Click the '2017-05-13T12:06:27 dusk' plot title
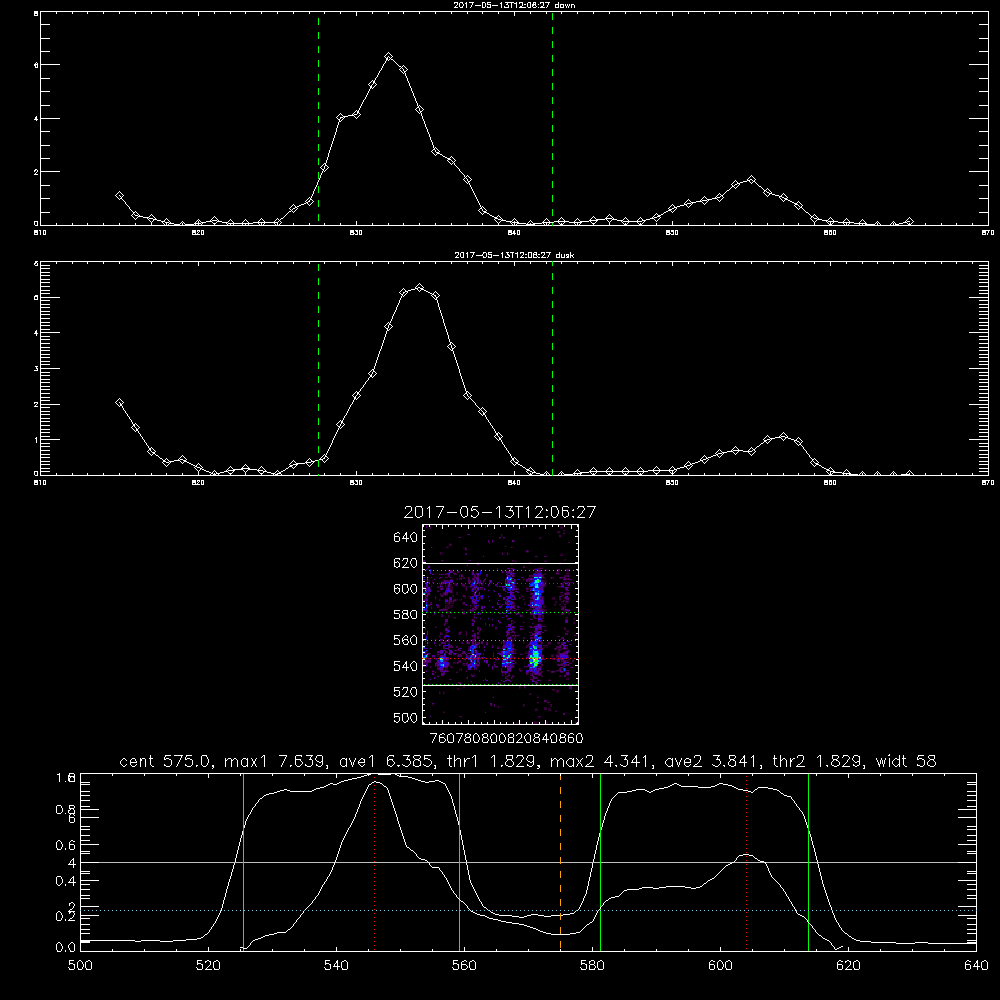Image resolution: width=1000 pixels, height=1000 pixels. point(514,255)
